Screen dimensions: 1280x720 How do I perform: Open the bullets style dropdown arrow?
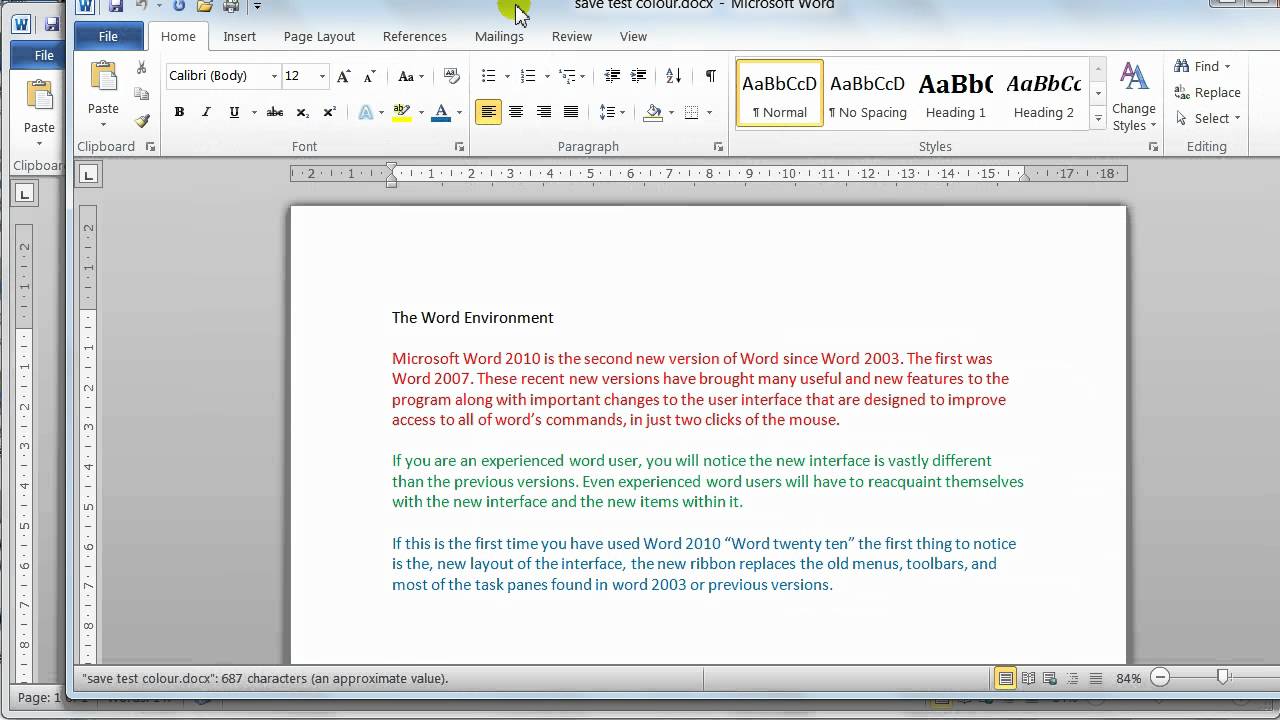[507, 76]
